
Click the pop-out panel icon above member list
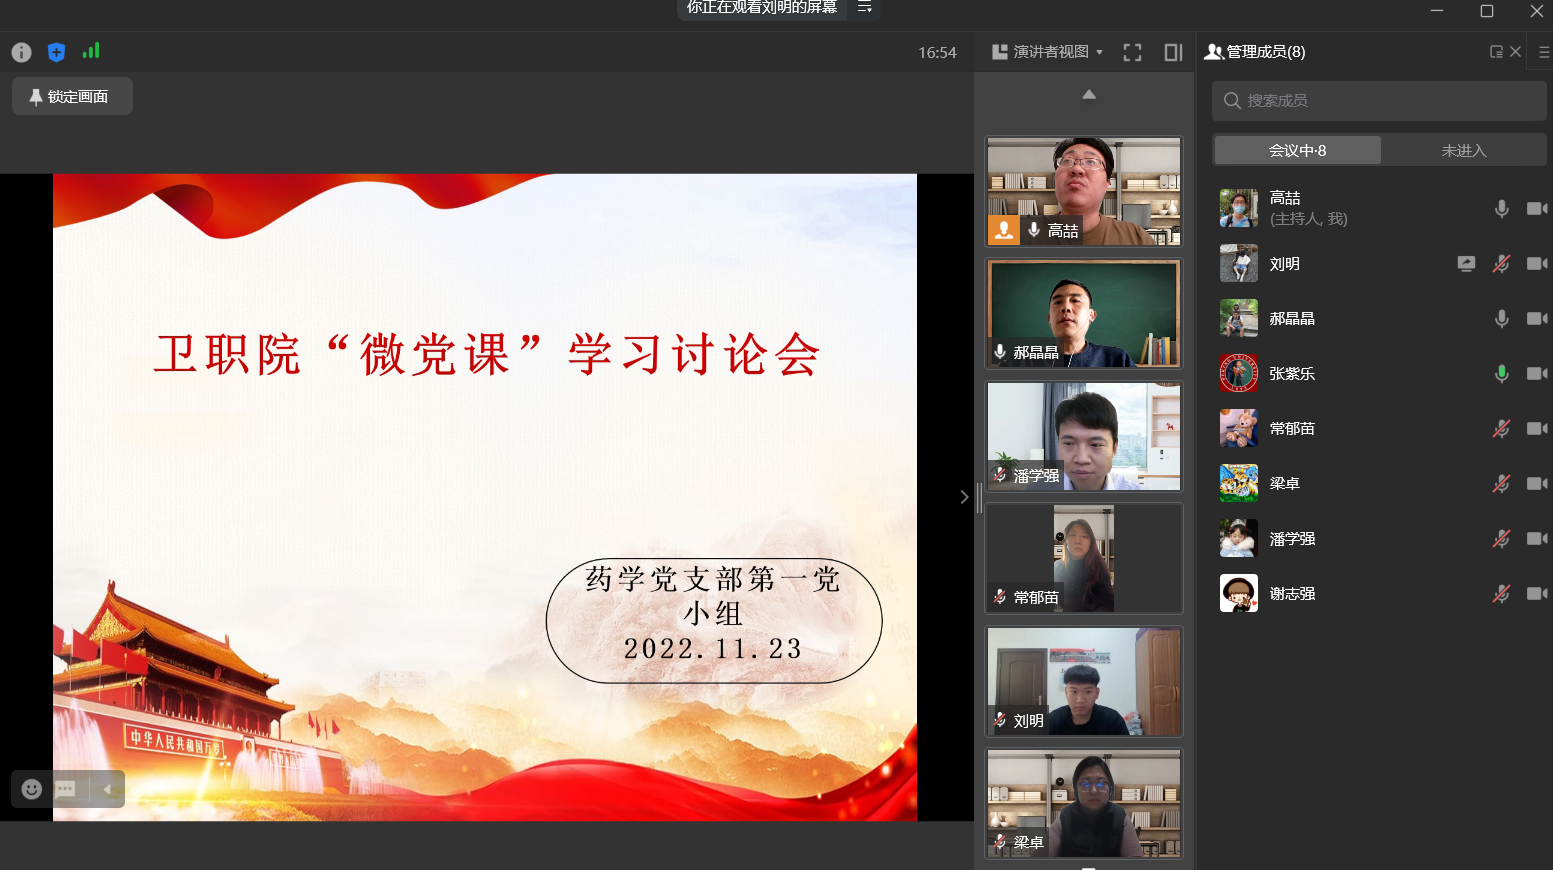click(x=1496, y=51)
